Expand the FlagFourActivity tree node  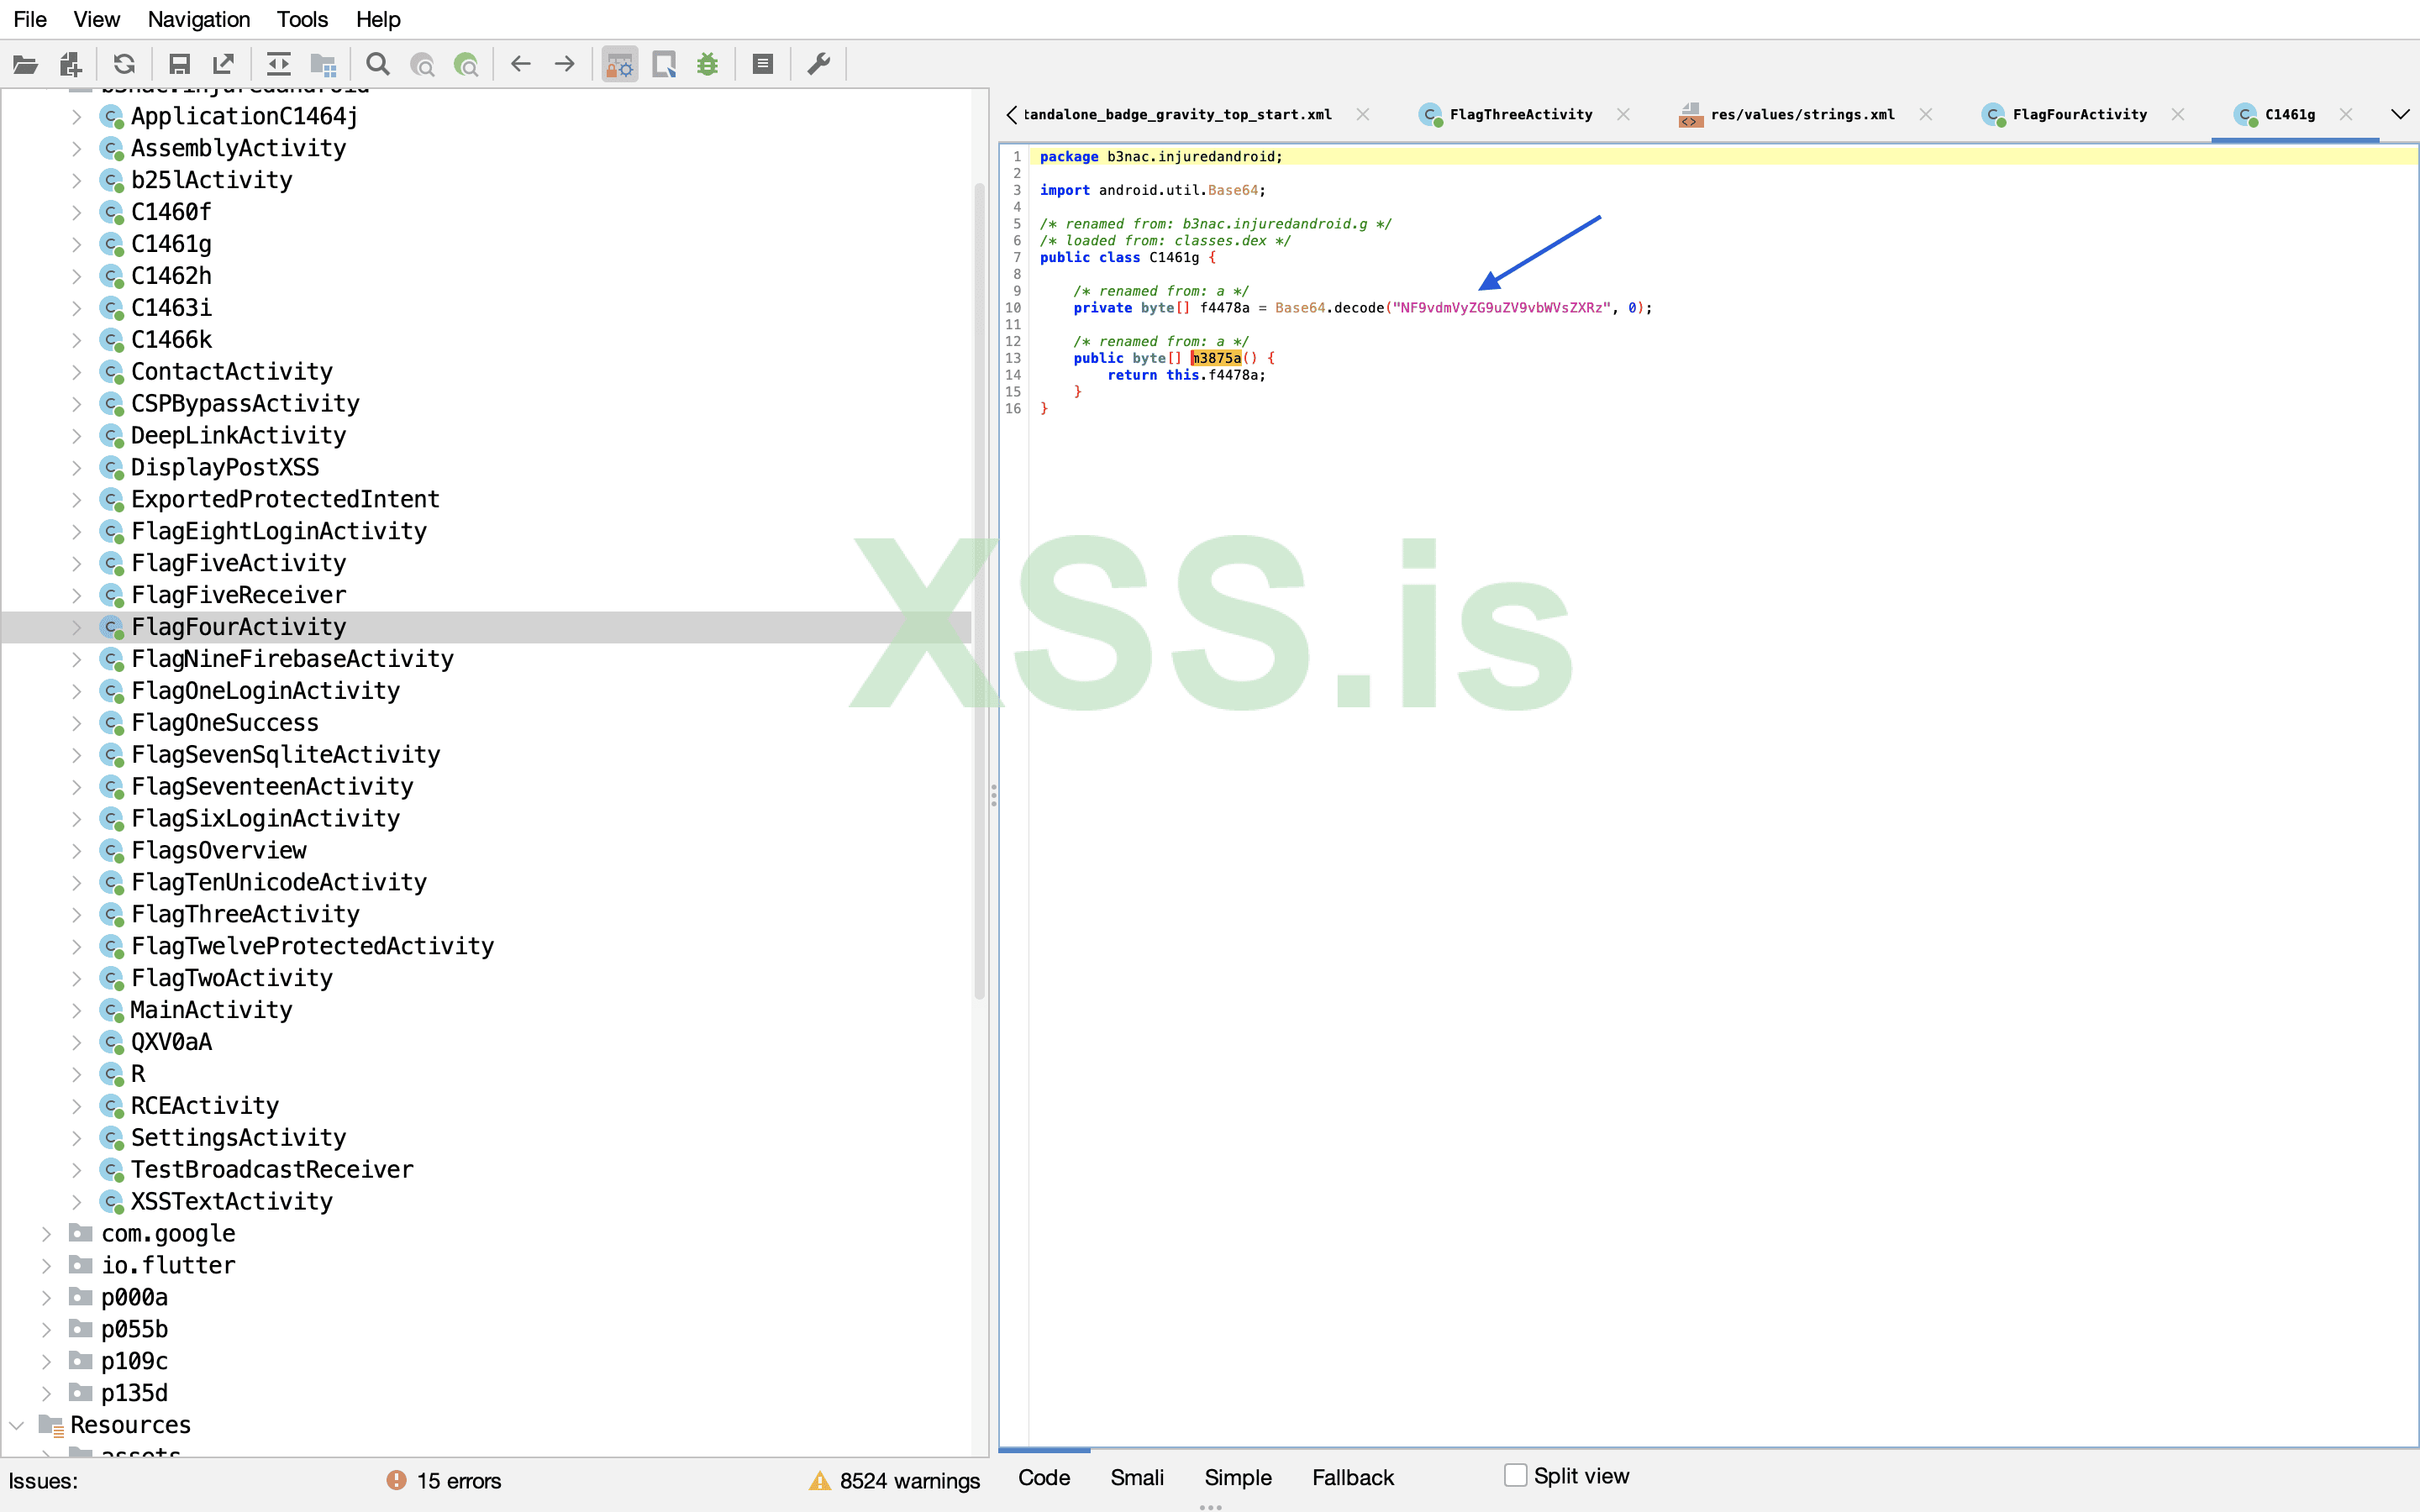(77, 627)
